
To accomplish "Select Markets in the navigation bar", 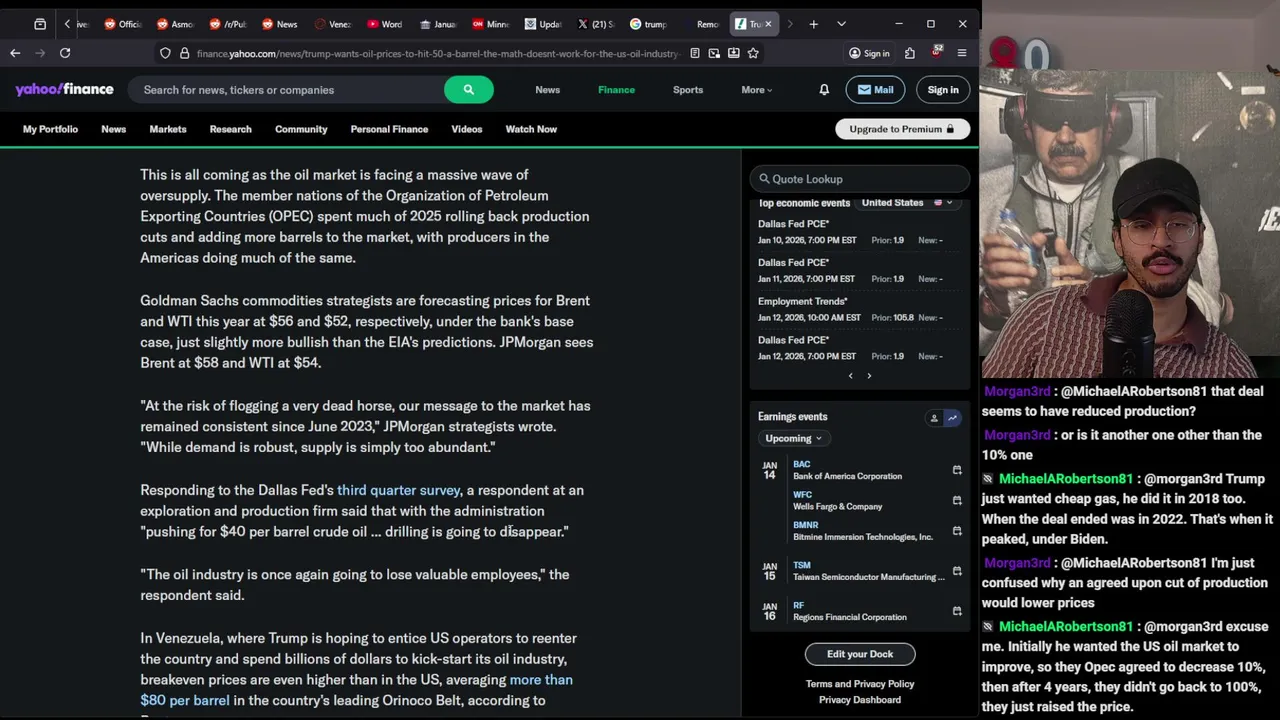I will [x=168, y=129].
